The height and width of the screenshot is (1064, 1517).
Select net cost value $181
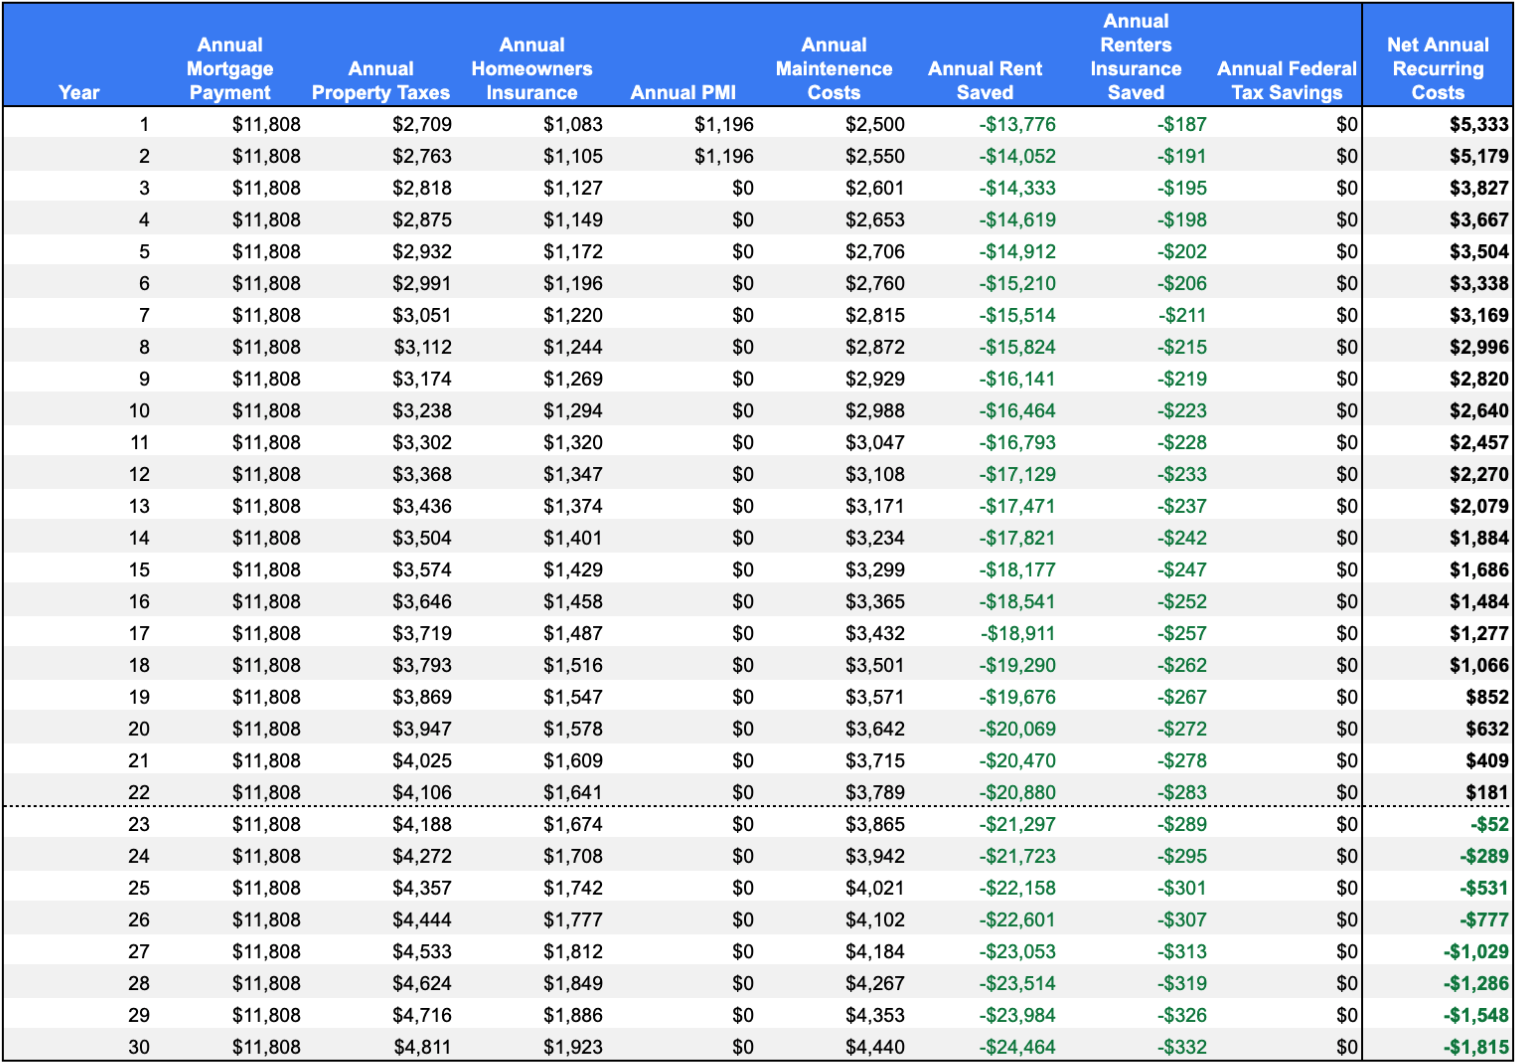1487,793
